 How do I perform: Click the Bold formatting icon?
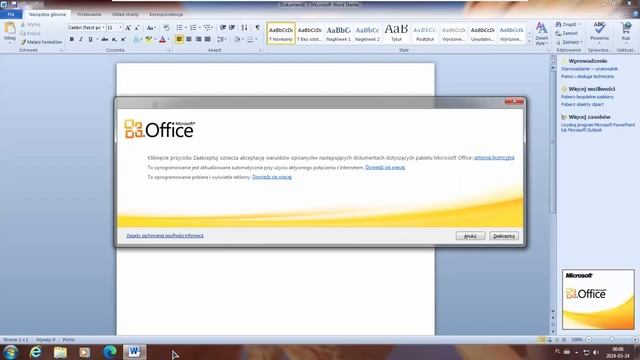(x=72, y=39)
